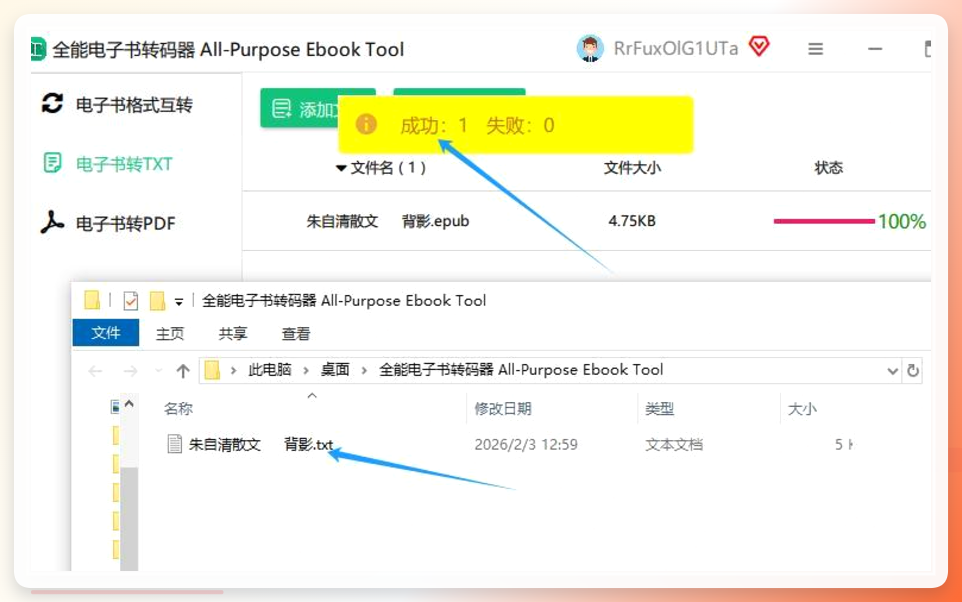The height and width of the screenshot is (602, 962).
Task: Click the PDF Acrobat-style sidebar icon
Action: point(52,222)
